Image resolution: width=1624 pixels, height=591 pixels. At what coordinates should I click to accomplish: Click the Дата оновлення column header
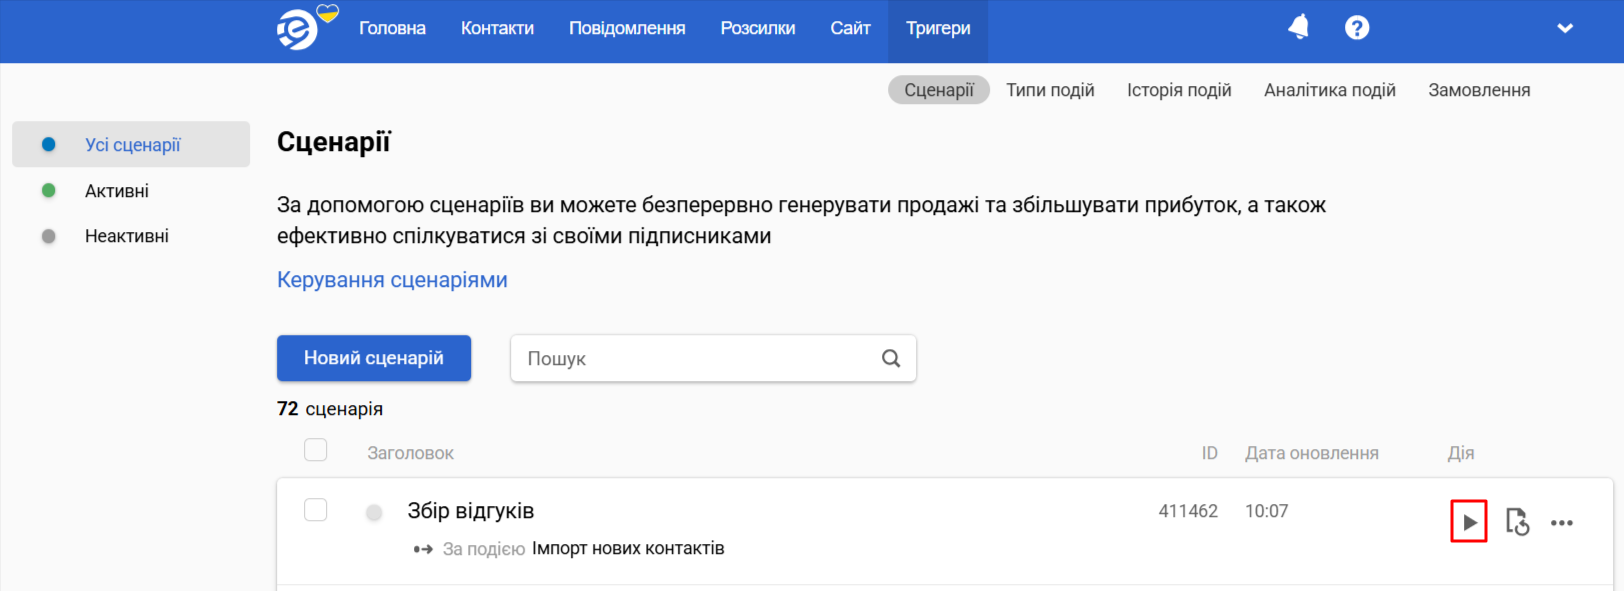click(1312, 453)
